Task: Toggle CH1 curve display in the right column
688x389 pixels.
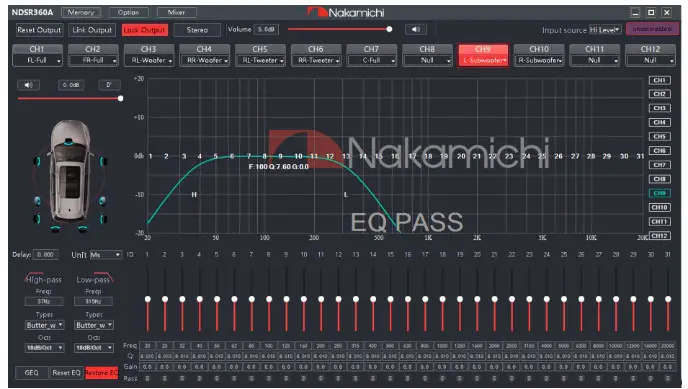Action: 659,80
